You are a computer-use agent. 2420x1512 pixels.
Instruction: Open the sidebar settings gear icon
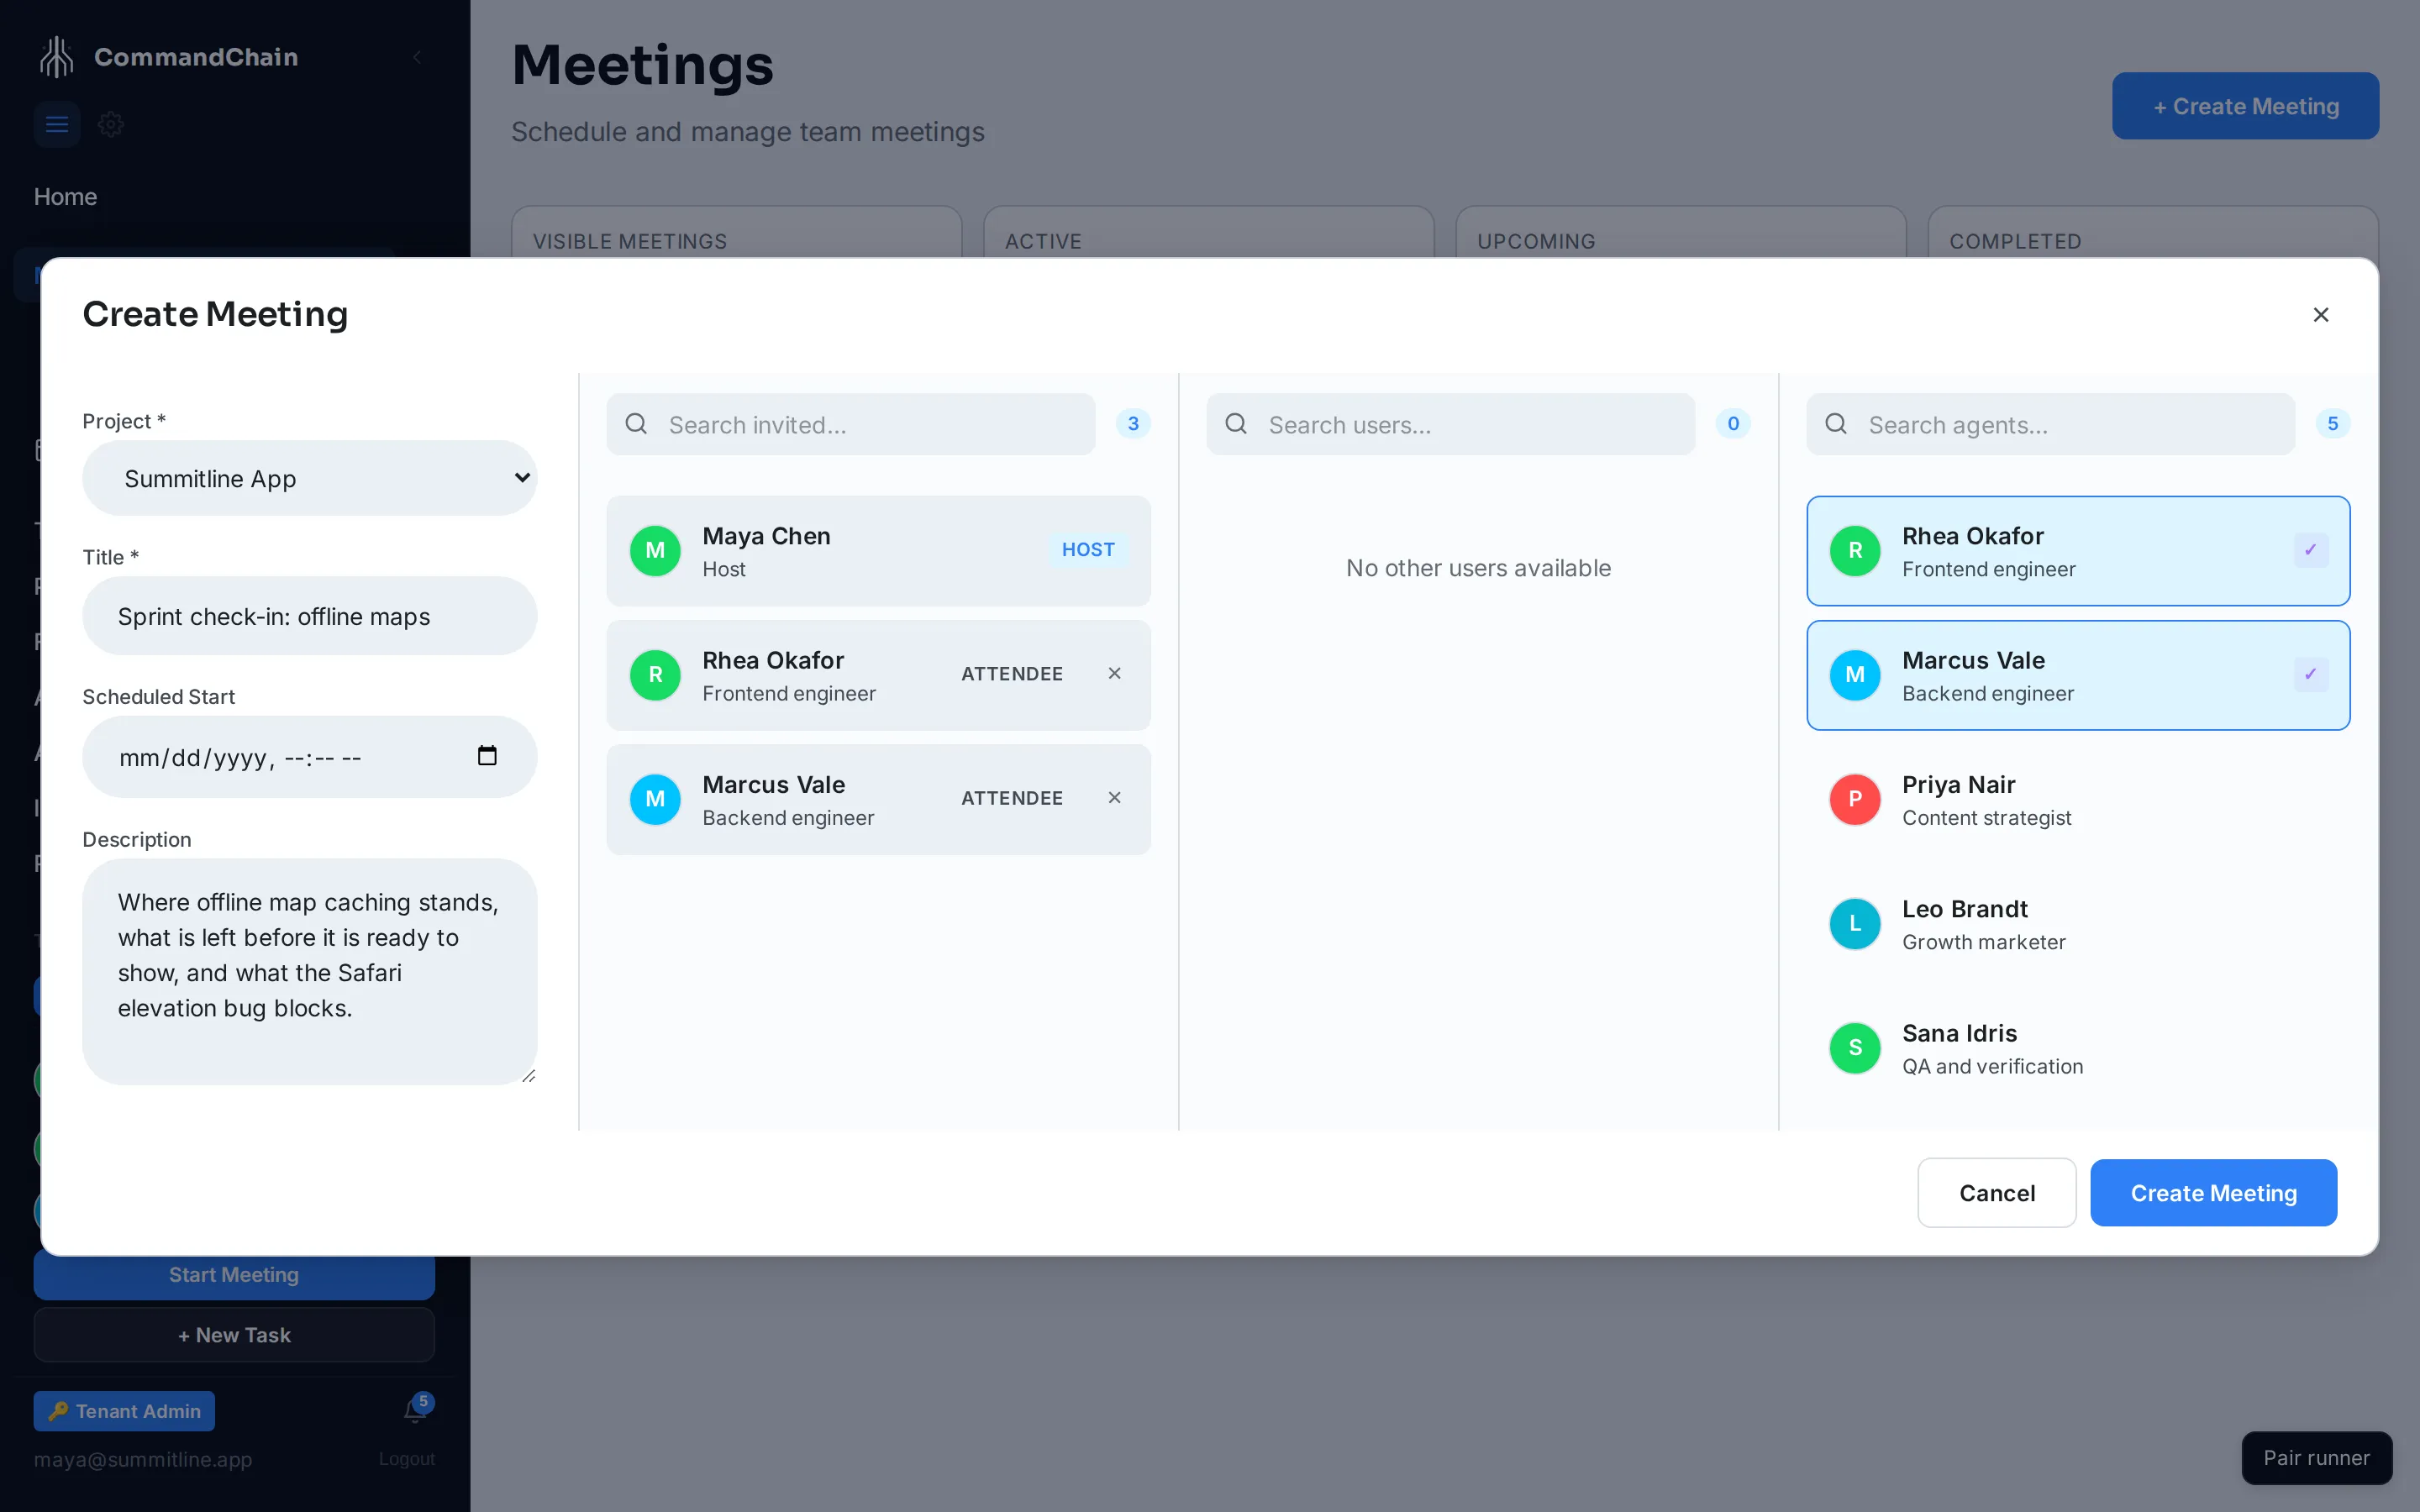click(x=111, y=125)
